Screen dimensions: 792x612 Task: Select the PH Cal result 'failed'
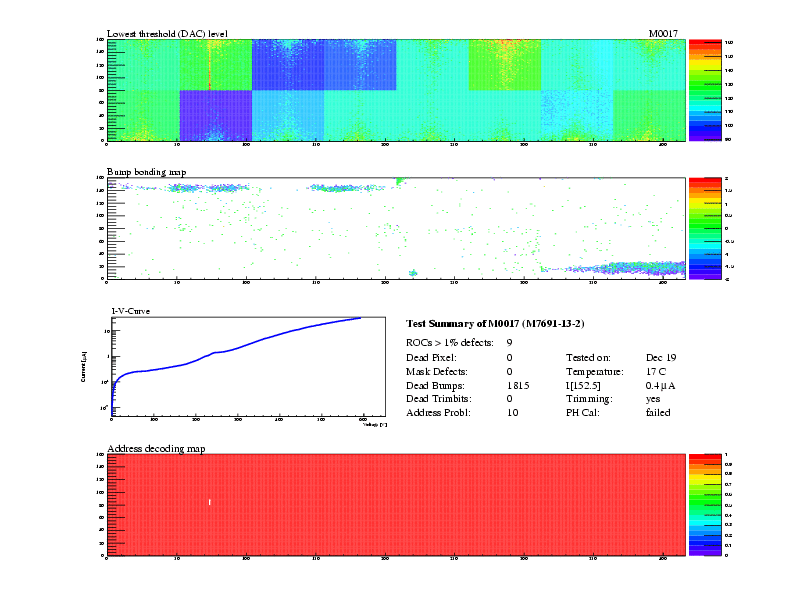[658, 413]
